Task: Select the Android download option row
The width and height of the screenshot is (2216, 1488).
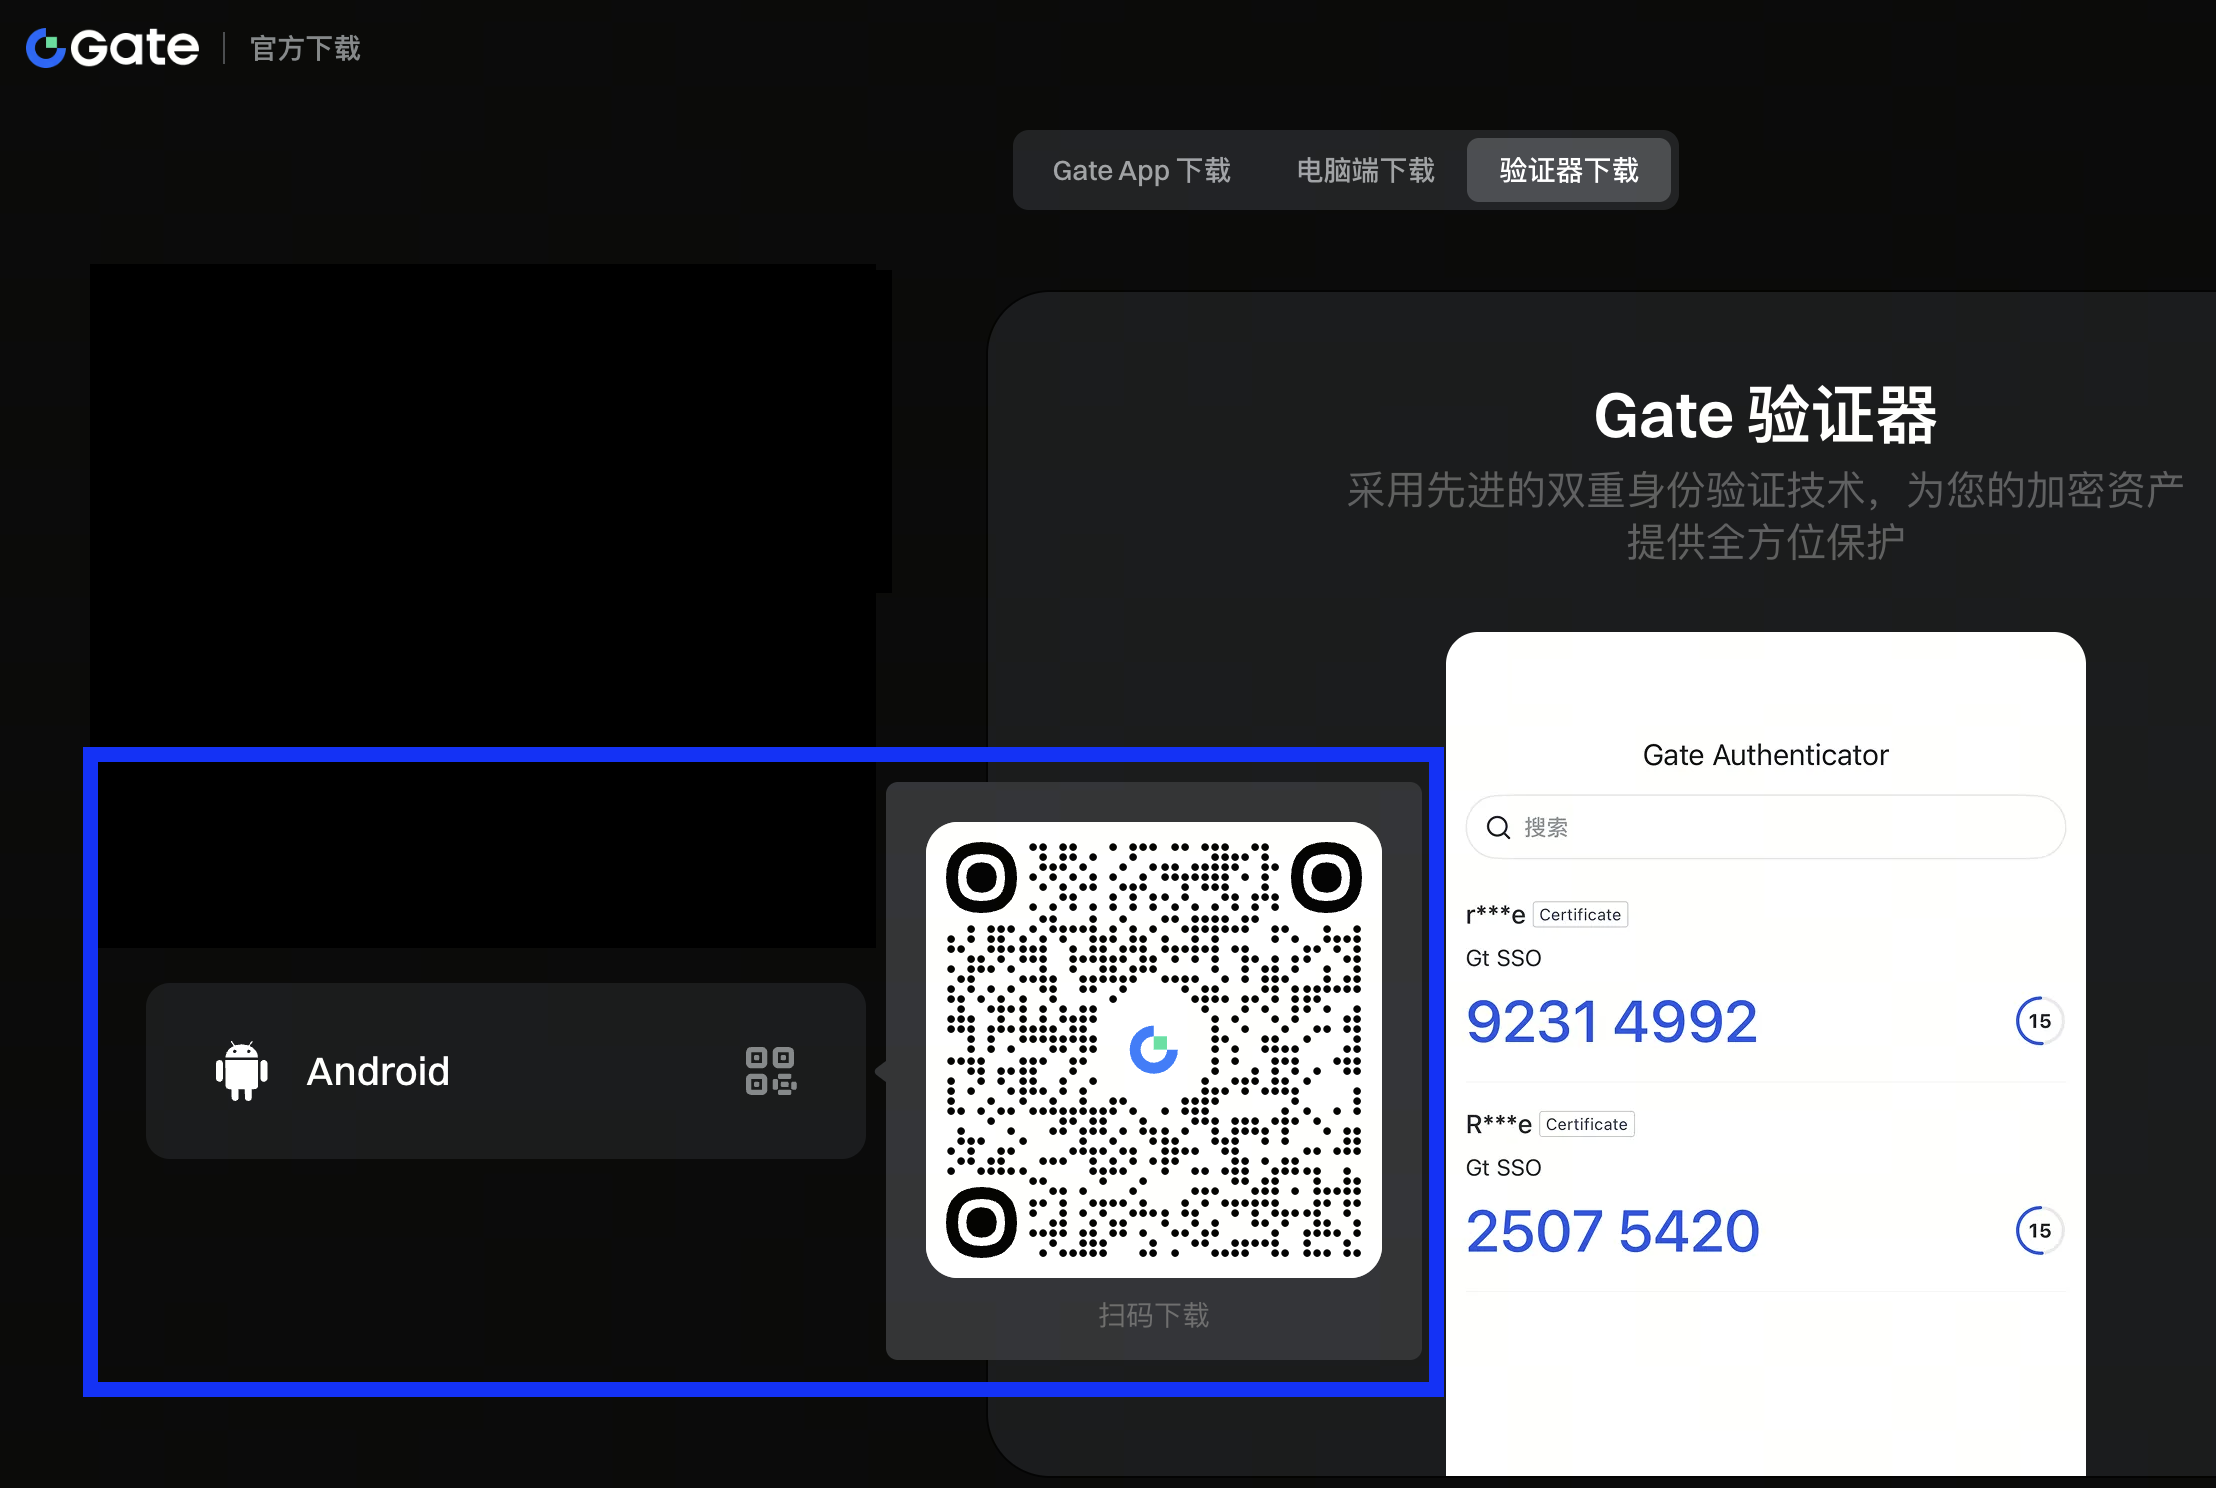Action: (505, 1071)
